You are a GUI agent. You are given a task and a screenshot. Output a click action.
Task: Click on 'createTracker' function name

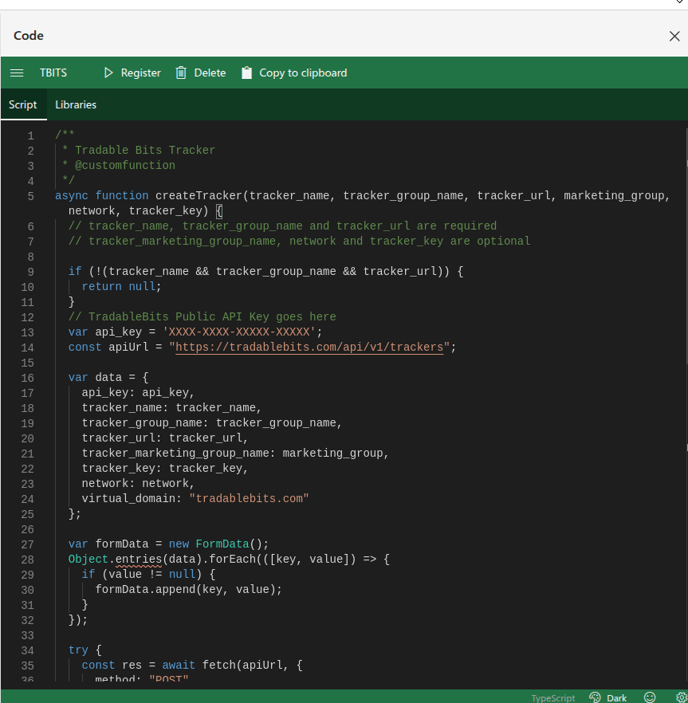pyautogui.click(x=199, y=196)
